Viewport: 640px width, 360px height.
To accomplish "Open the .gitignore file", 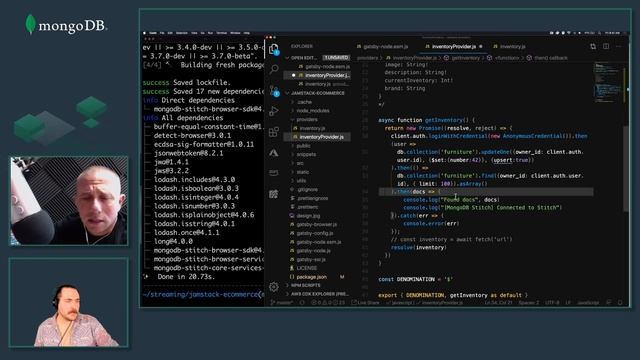I will coord(307,189).
